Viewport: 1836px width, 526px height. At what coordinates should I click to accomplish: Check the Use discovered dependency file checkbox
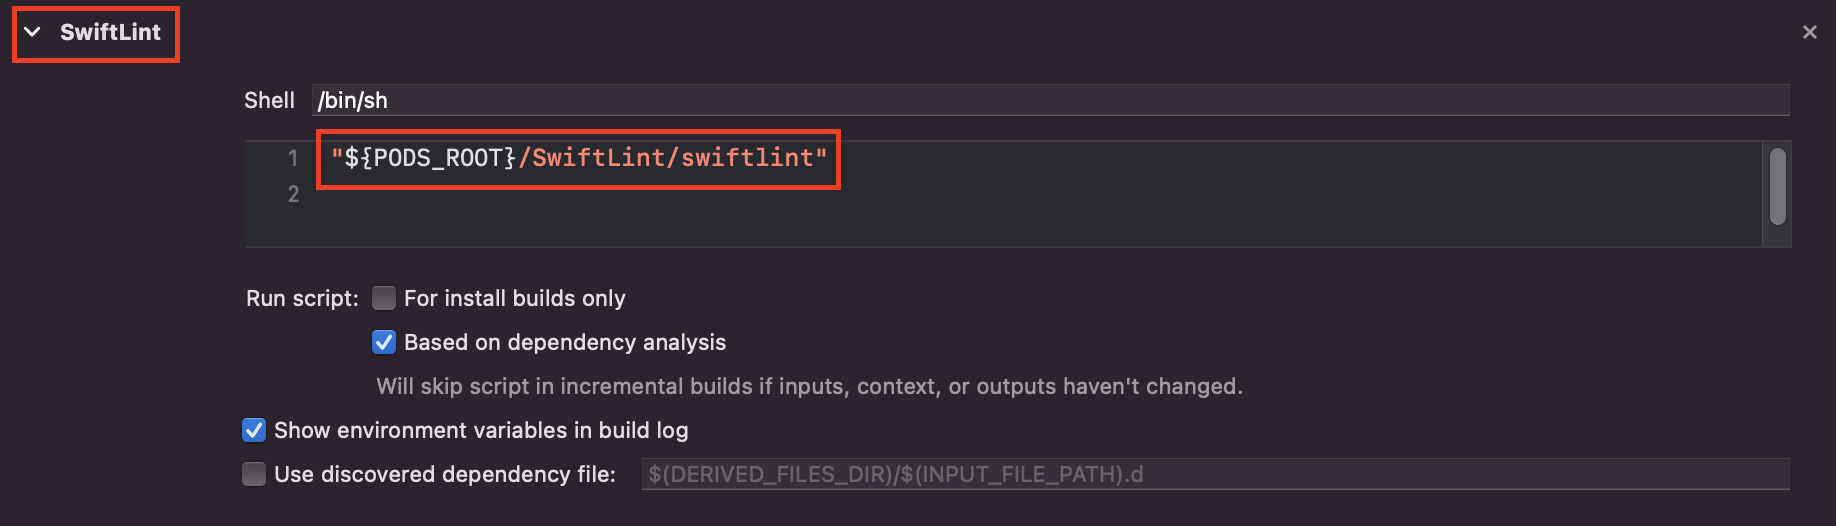[x=254, y=474]
